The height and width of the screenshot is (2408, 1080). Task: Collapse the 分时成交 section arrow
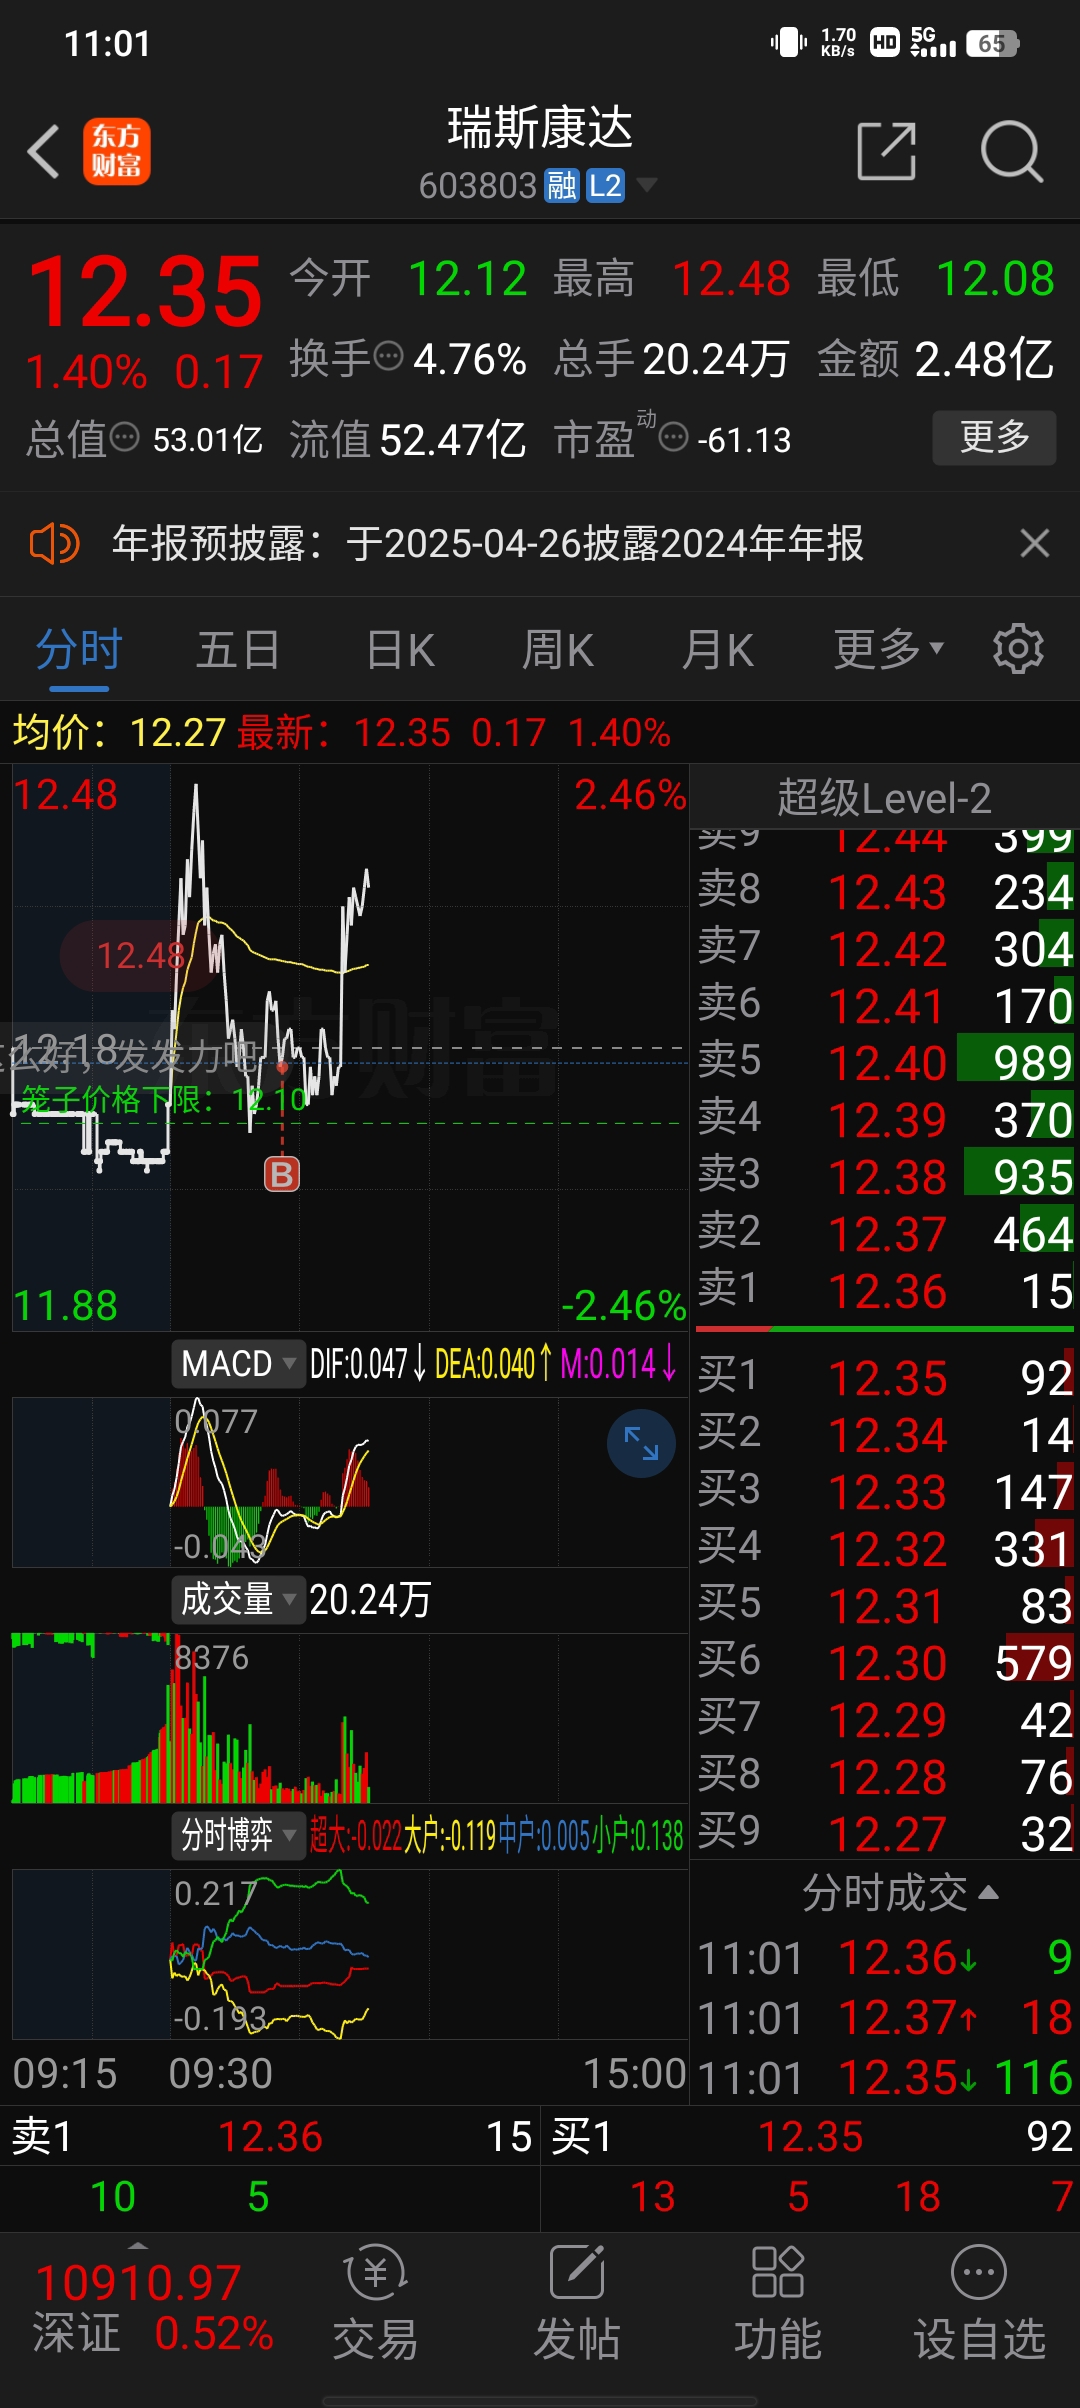988,1892
